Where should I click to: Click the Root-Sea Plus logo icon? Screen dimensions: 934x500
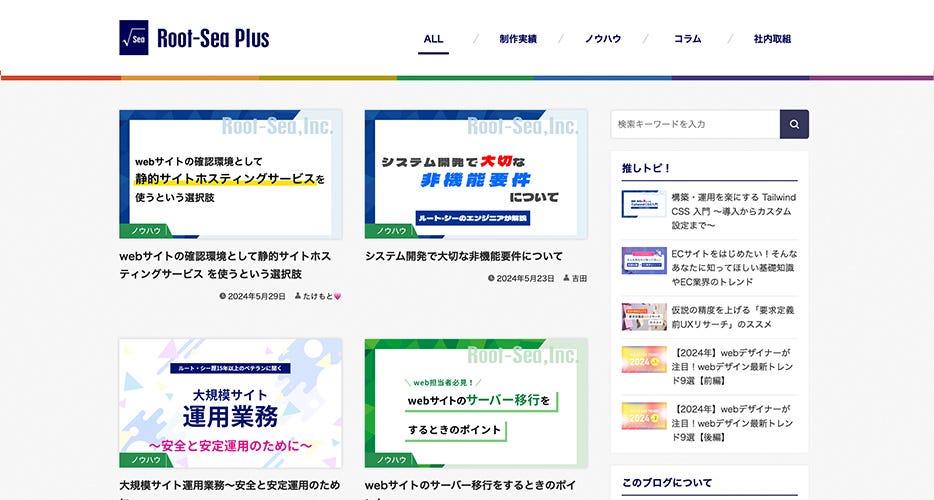[x=133, y=38]
